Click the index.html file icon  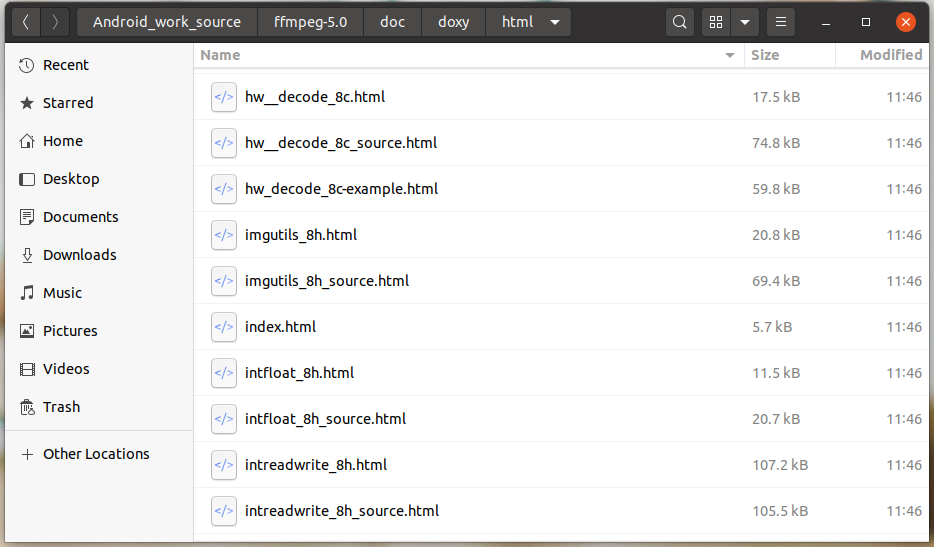pyautogui.click(x=224, y=327)
